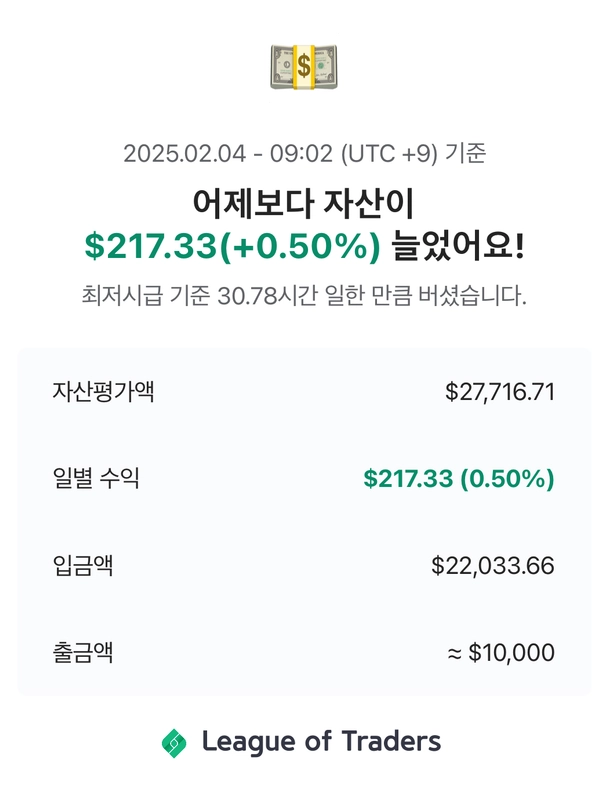The image size is (609, 800).
Task: Click the green $217.33 (0.50%) daily profit value
Action: click(459, 479)
